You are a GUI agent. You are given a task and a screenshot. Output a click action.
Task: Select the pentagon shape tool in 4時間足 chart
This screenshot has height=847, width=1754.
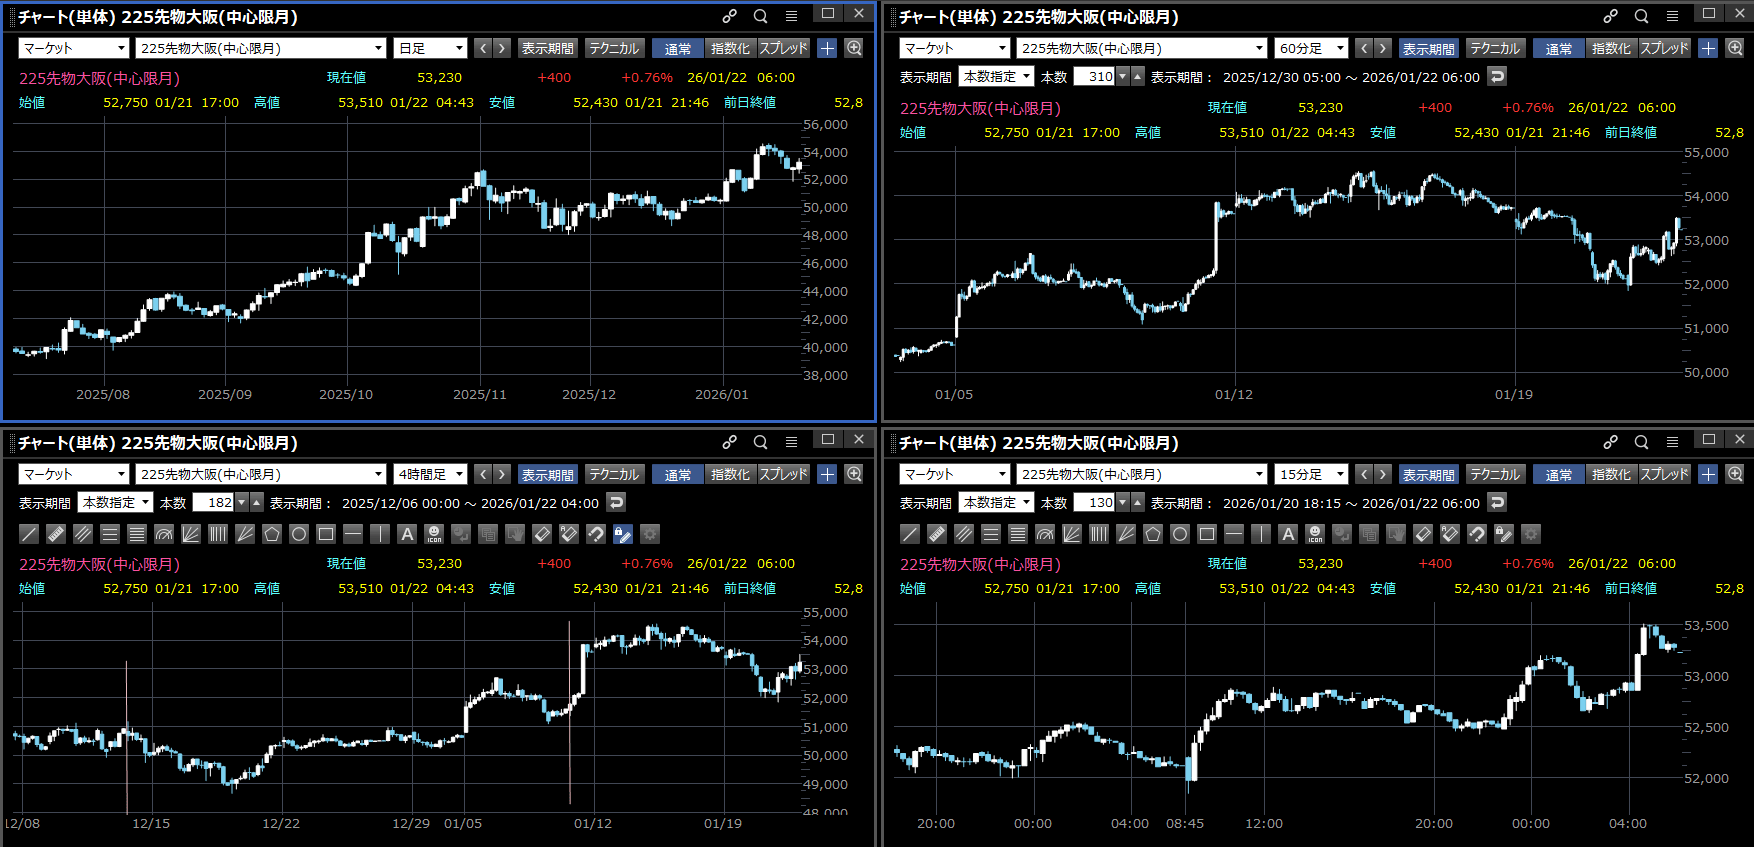point(272,534)
